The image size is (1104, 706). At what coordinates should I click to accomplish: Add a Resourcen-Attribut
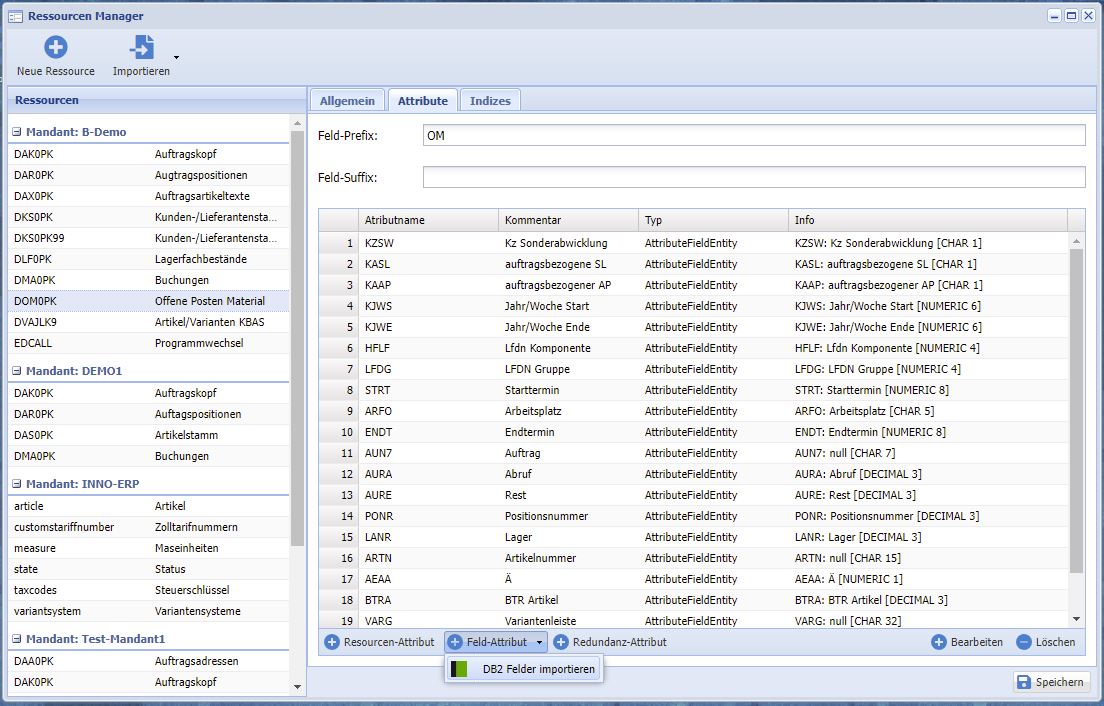(379, 642)
